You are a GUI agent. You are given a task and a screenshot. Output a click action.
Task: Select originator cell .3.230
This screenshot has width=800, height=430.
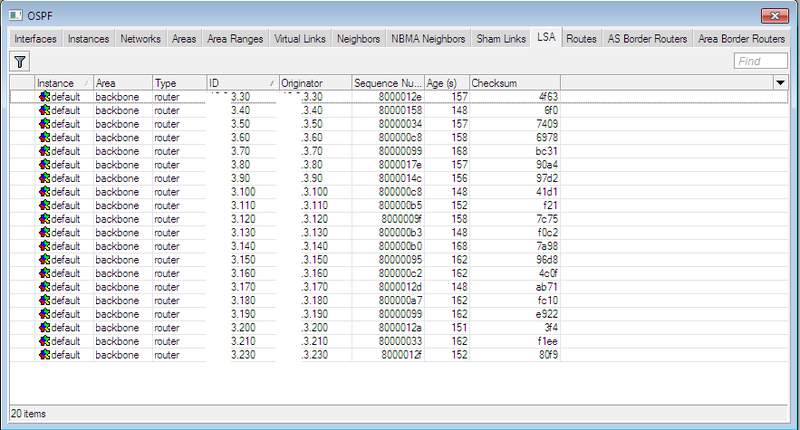[315, 355]
